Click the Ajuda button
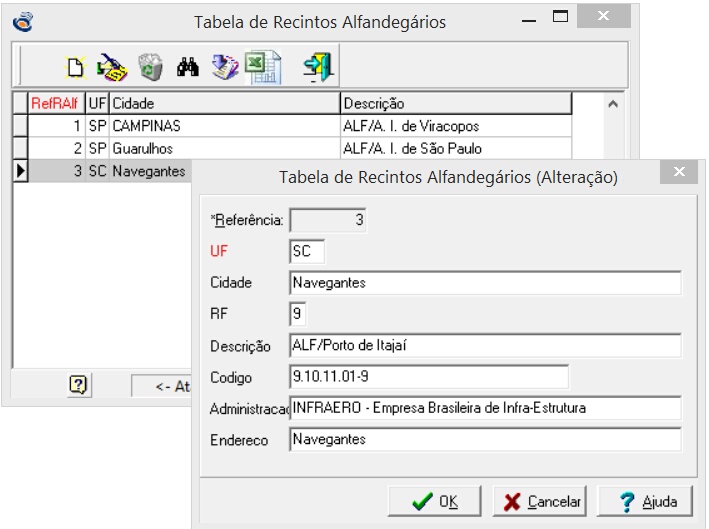This screenshot has width=709, height=529. 645,501
